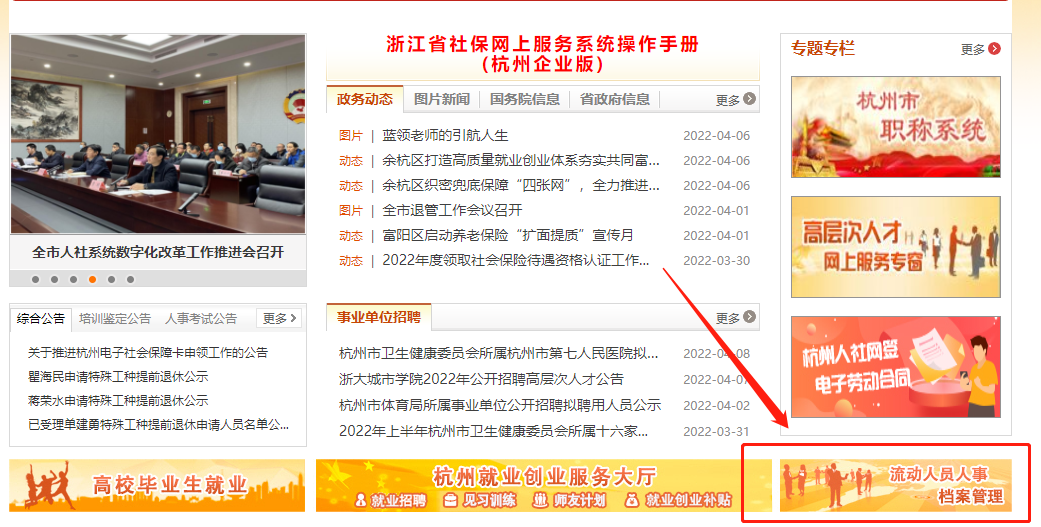Image resolution: width=1041 pixels, height=527 pixels.
Task: Open 流动人员人事档案管理 banner
Action: click(896, 485)
